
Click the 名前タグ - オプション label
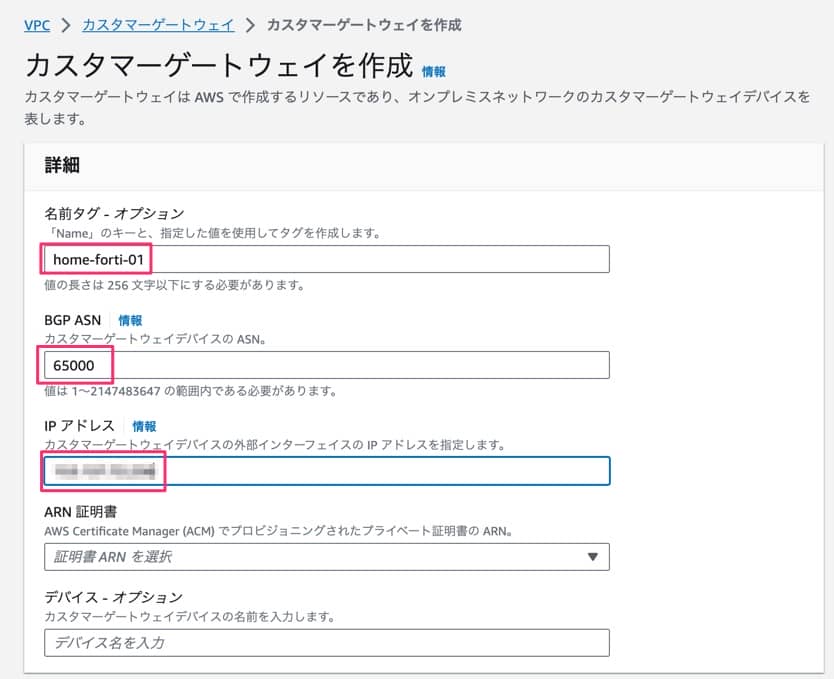point(114,214)
